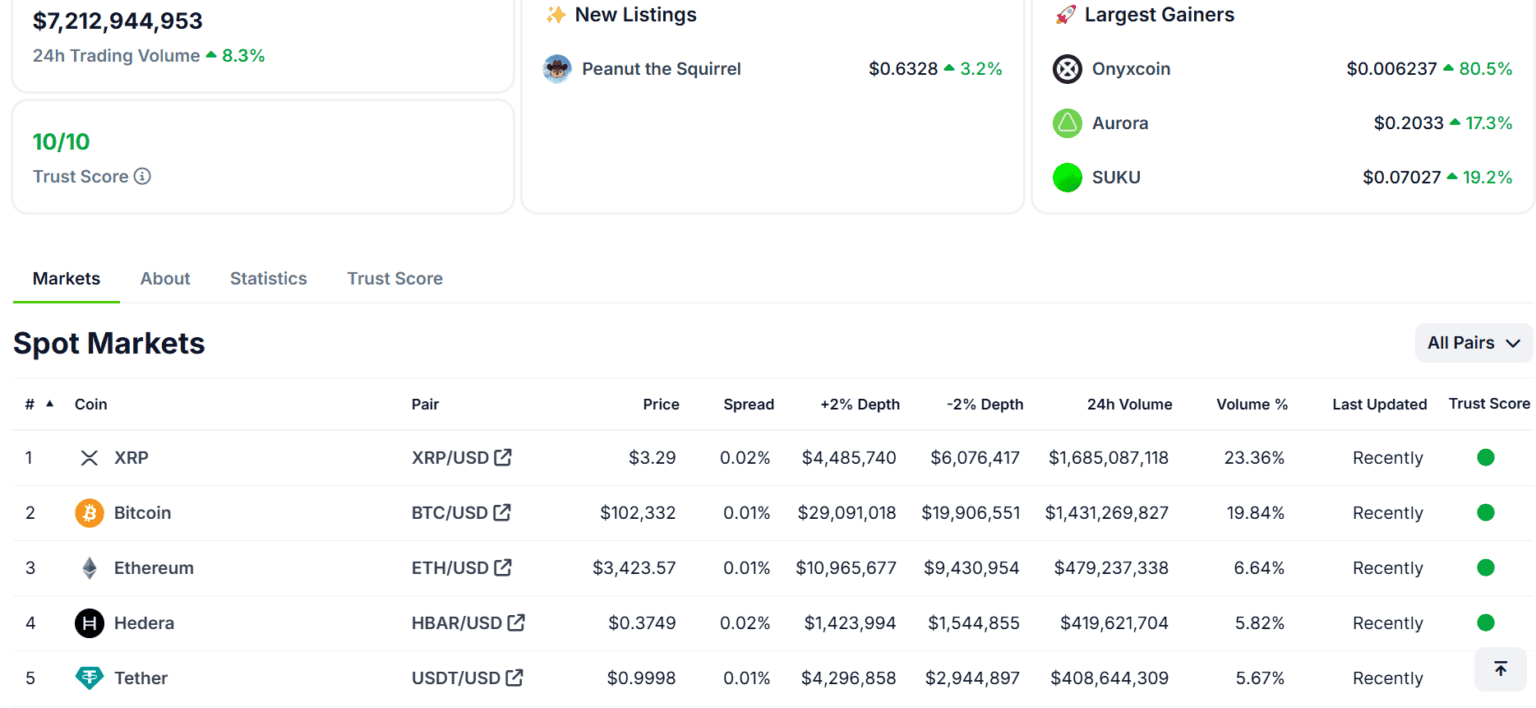Click the Bitcoin coin icon
Screen dimensions: 1536x708
tap(89, 513)
